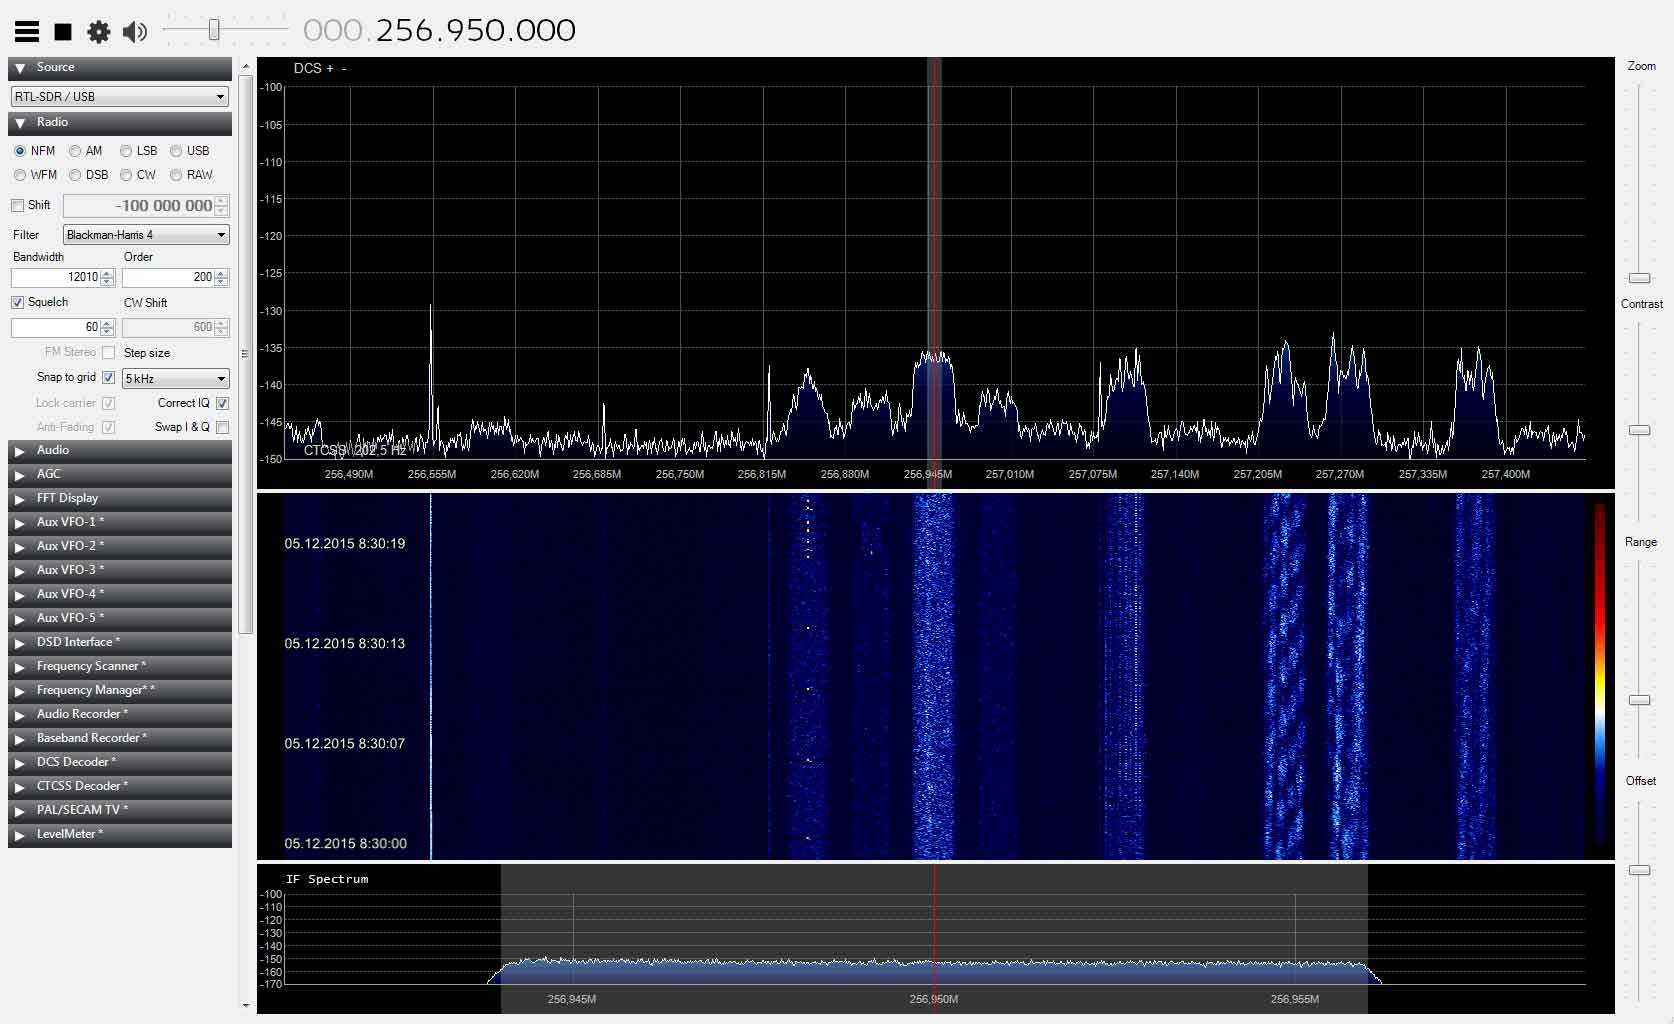This screenshot has width=1674, height=1024.
Task: Increase the squelch value using up arrow
Action: coord(108,323)
